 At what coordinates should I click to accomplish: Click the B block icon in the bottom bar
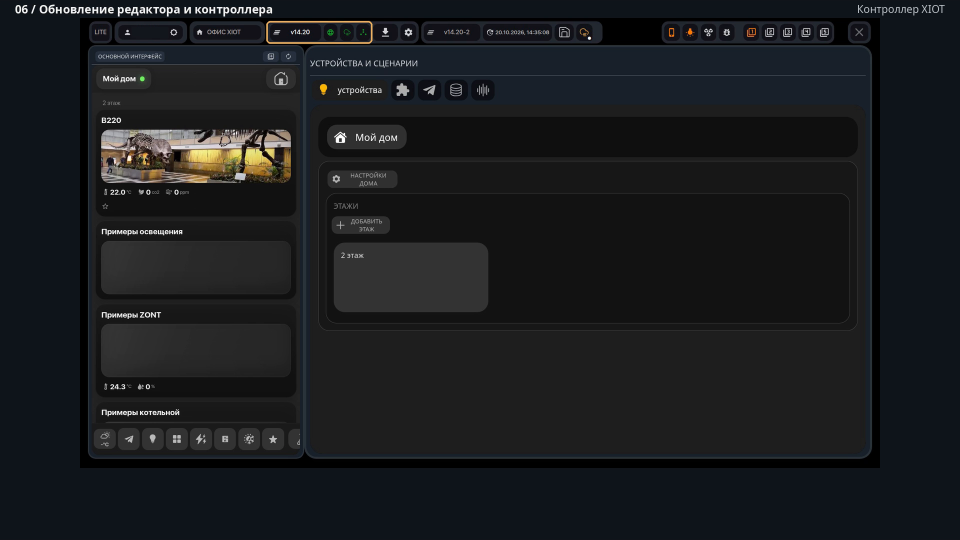(225, 439)
